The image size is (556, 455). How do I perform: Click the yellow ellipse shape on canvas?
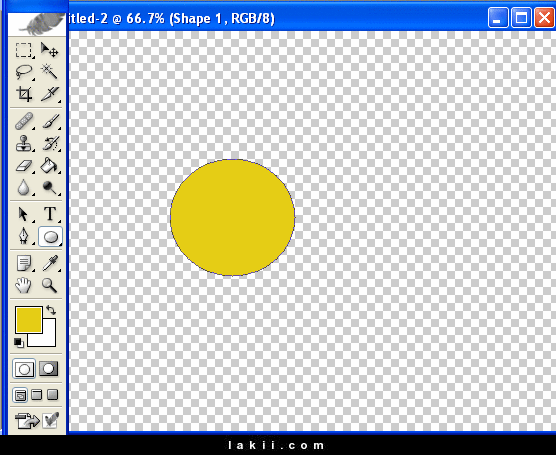(x=232, y=217)
